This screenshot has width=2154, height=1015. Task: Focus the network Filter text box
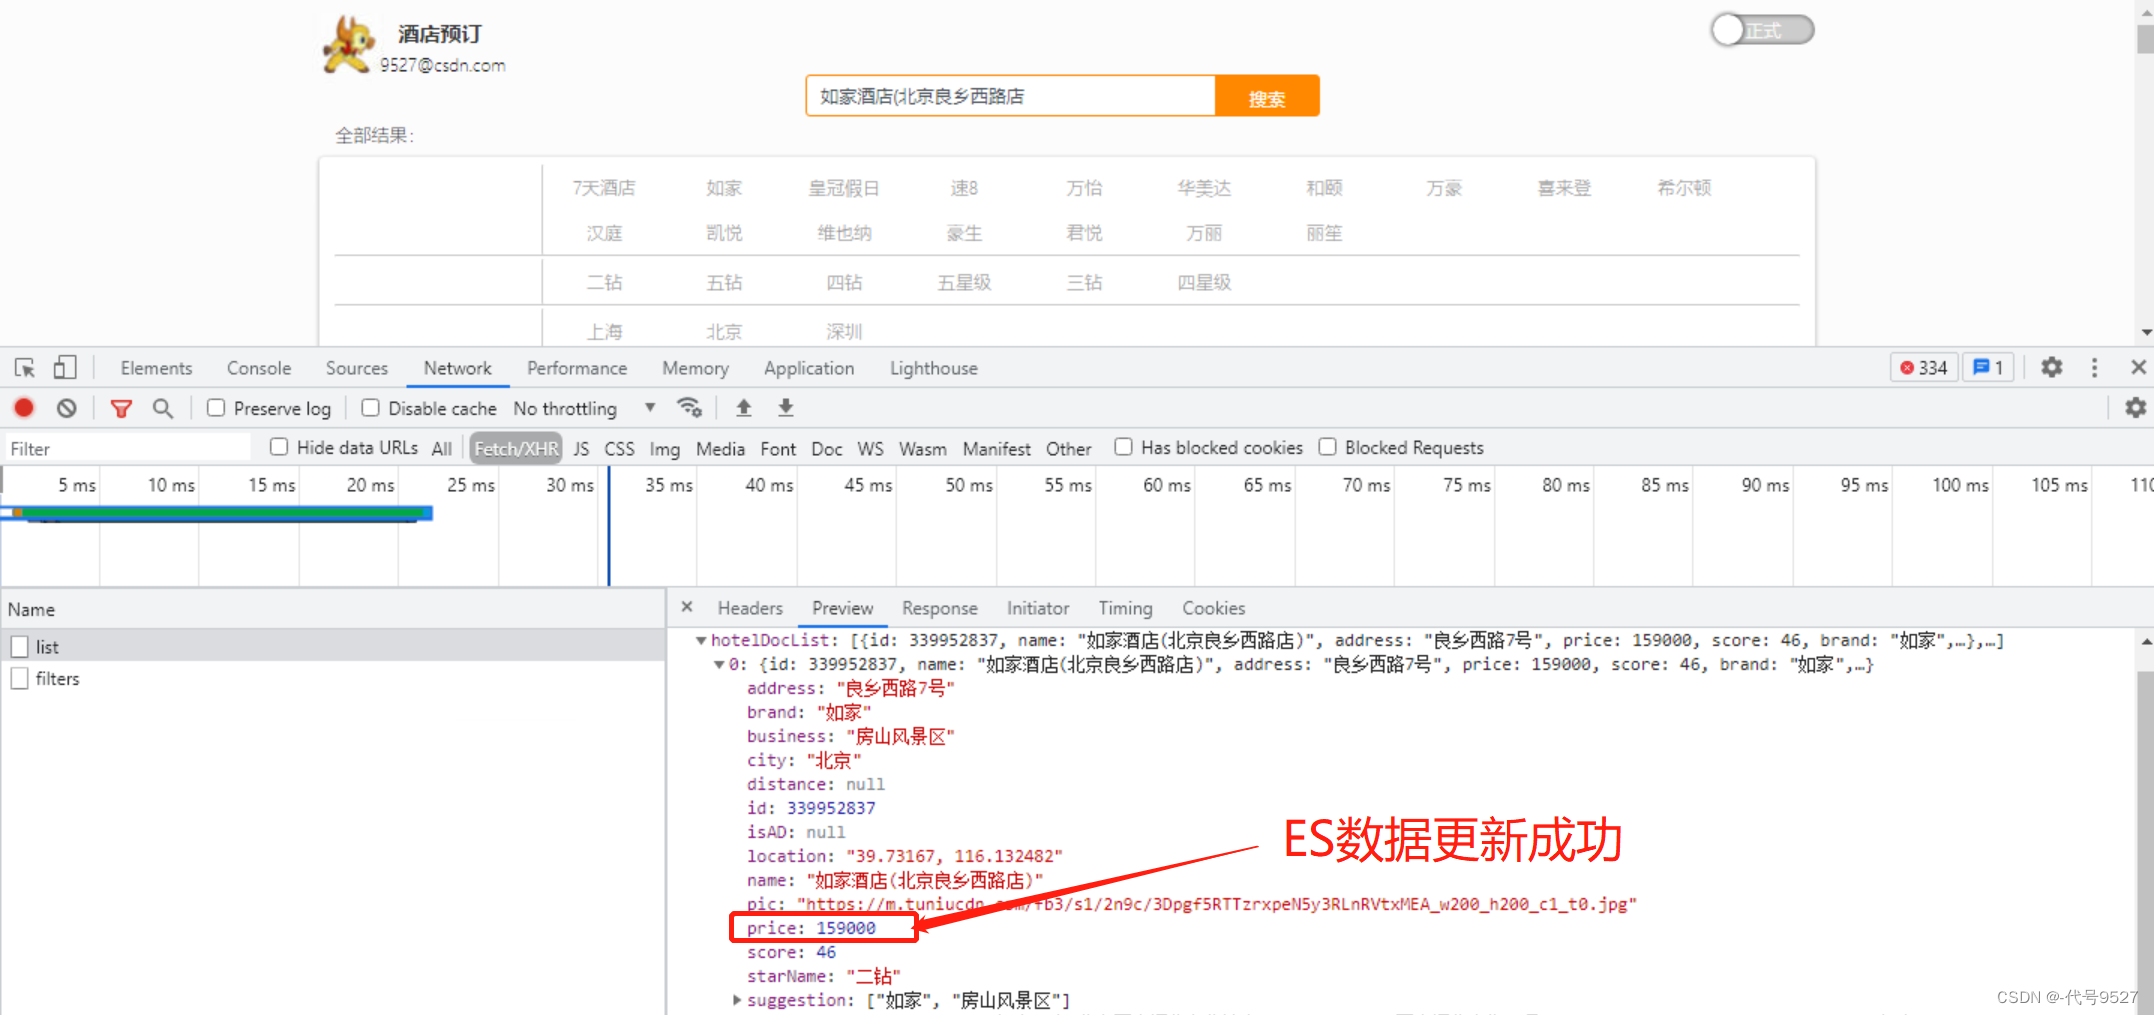[128, 448]
